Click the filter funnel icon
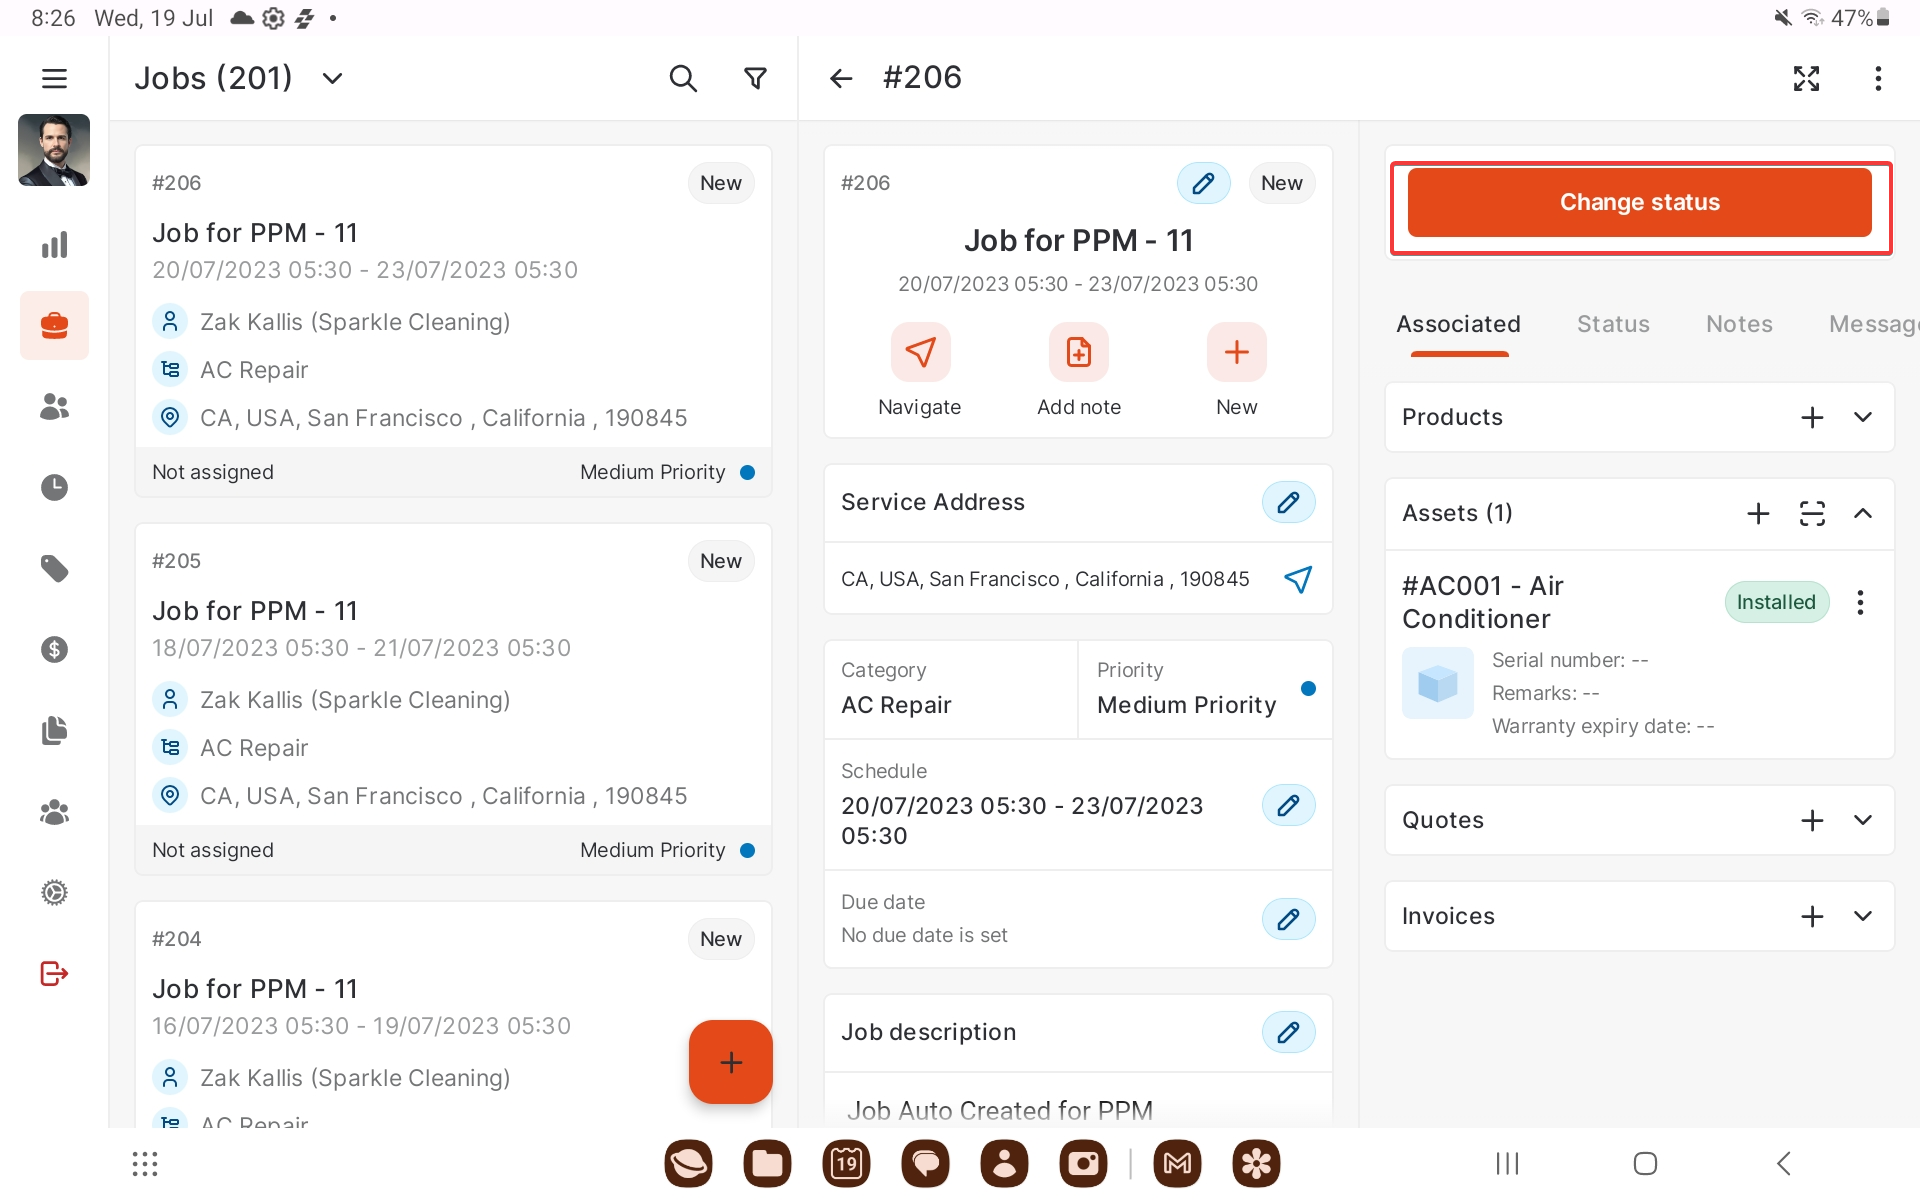Image resolution: width=1920 pixels, height=1200 pixels. [756, 78]
